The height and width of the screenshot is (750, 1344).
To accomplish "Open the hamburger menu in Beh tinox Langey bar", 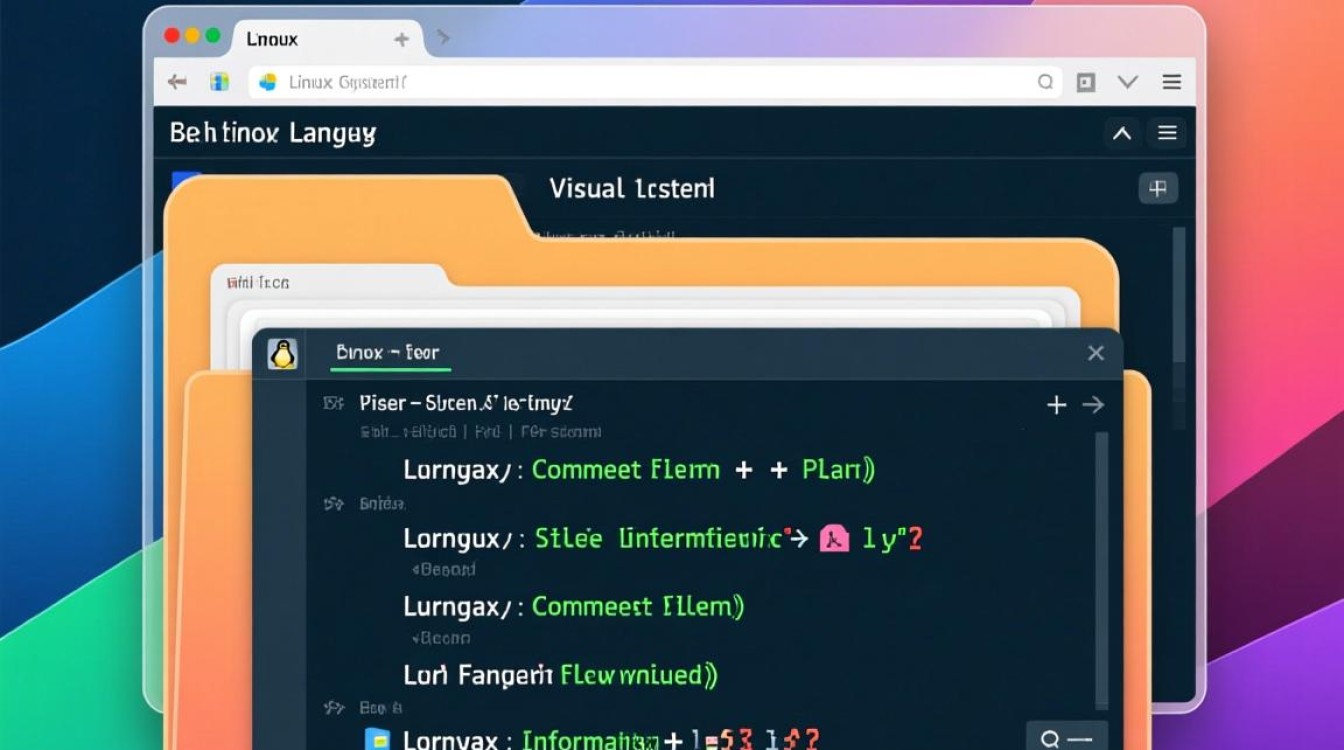I will tap(1166, 133).
